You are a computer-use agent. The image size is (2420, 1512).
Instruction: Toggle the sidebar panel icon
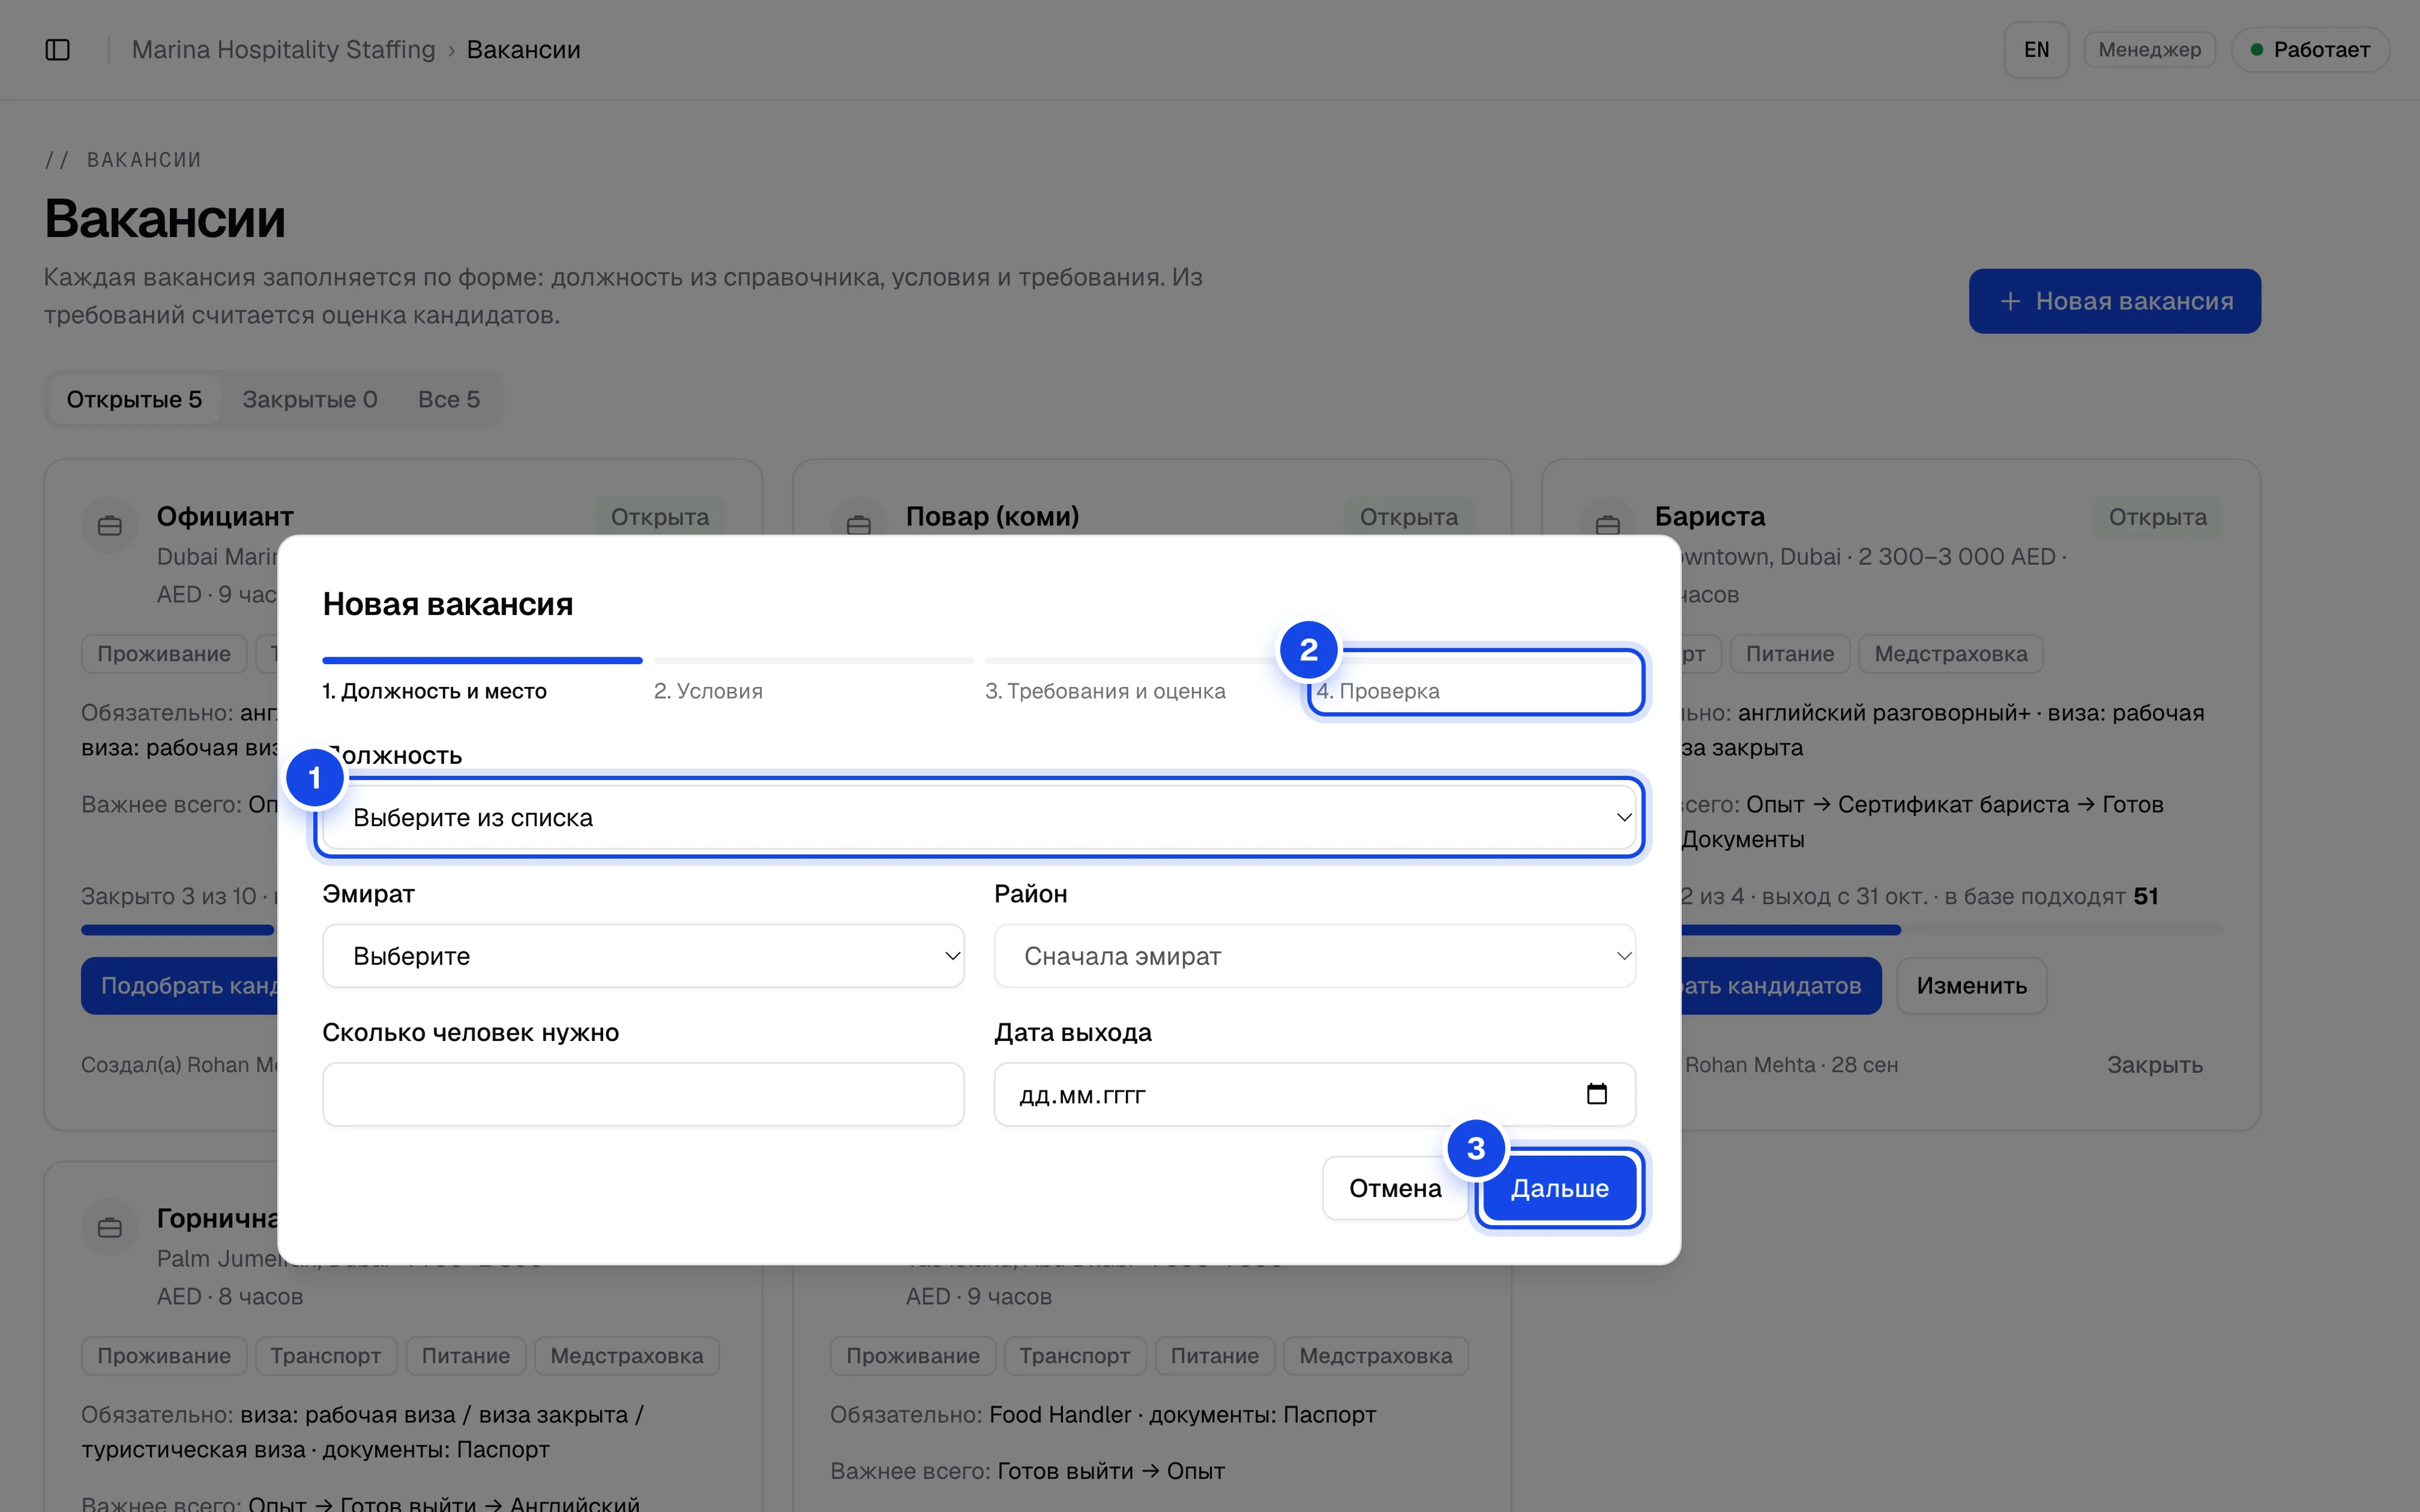[58, 50]
